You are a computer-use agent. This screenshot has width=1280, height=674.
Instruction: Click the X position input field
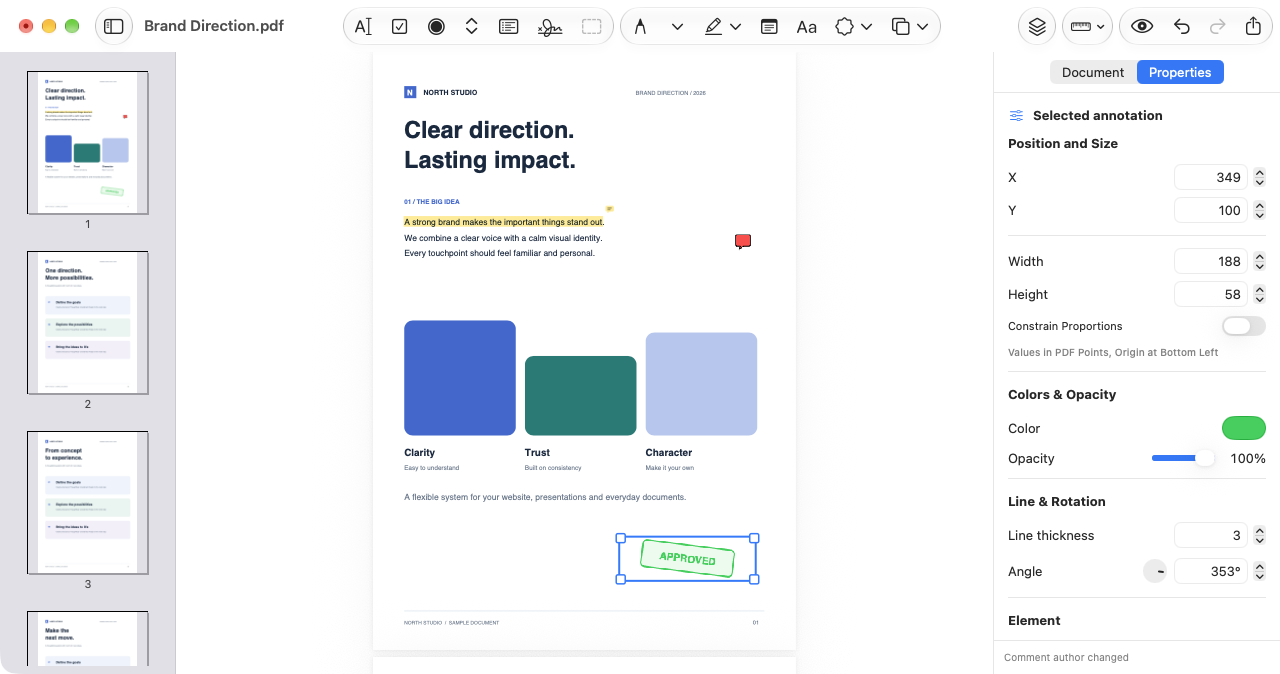(1210, 177)
